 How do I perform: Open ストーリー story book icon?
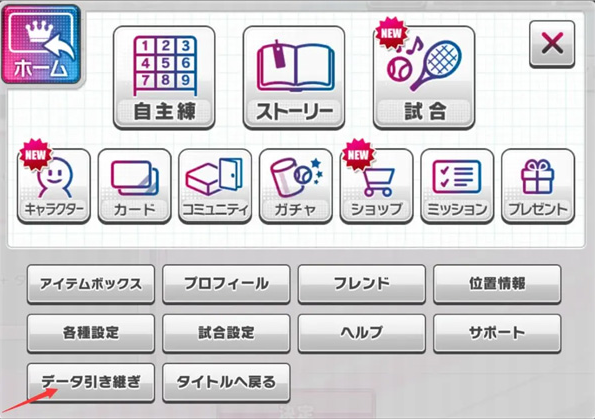(294, 78)
